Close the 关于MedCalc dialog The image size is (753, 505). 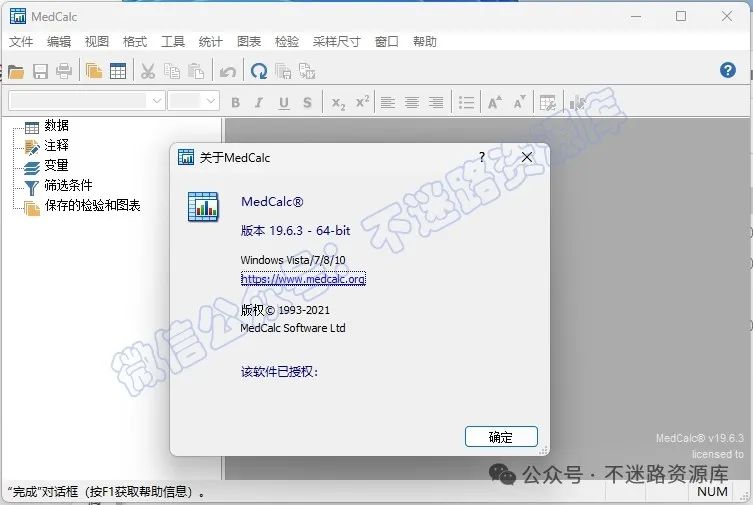tap(527, 157)
